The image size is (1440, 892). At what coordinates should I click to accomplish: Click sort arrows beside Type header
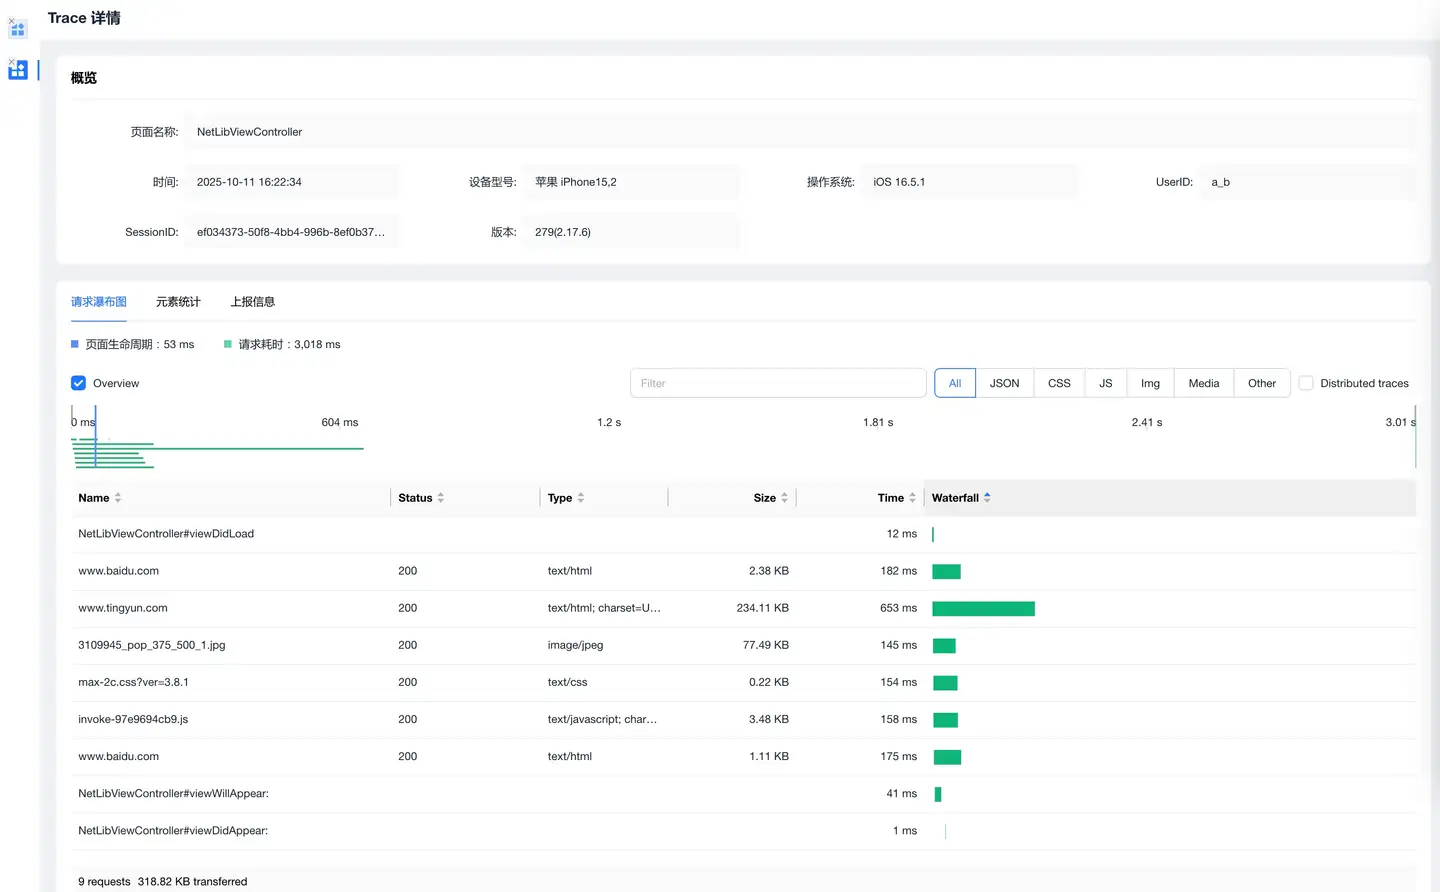tap(581, 498)
